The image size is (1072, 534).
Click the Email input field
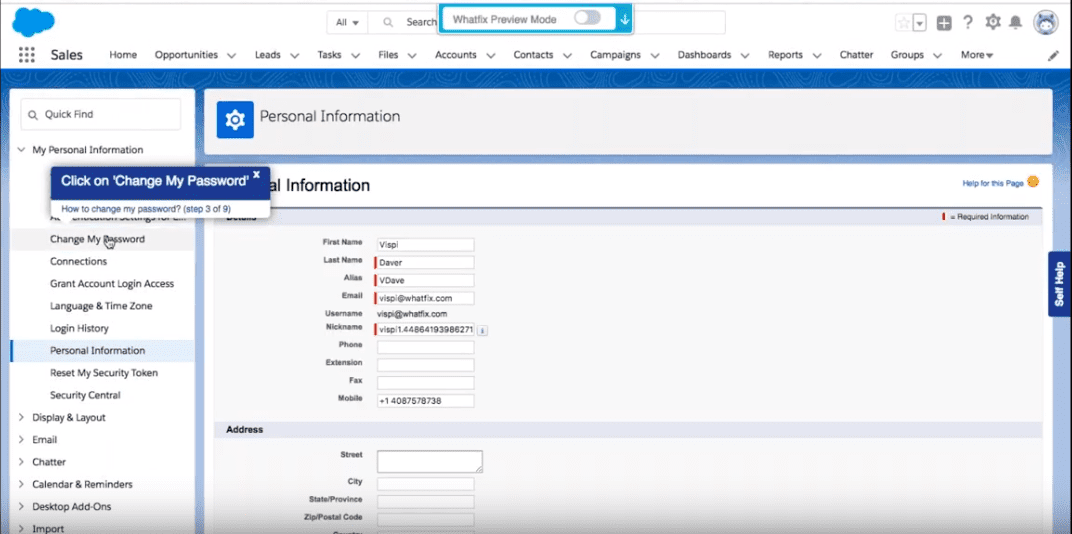pyautogui.click(x=425, y=298)
